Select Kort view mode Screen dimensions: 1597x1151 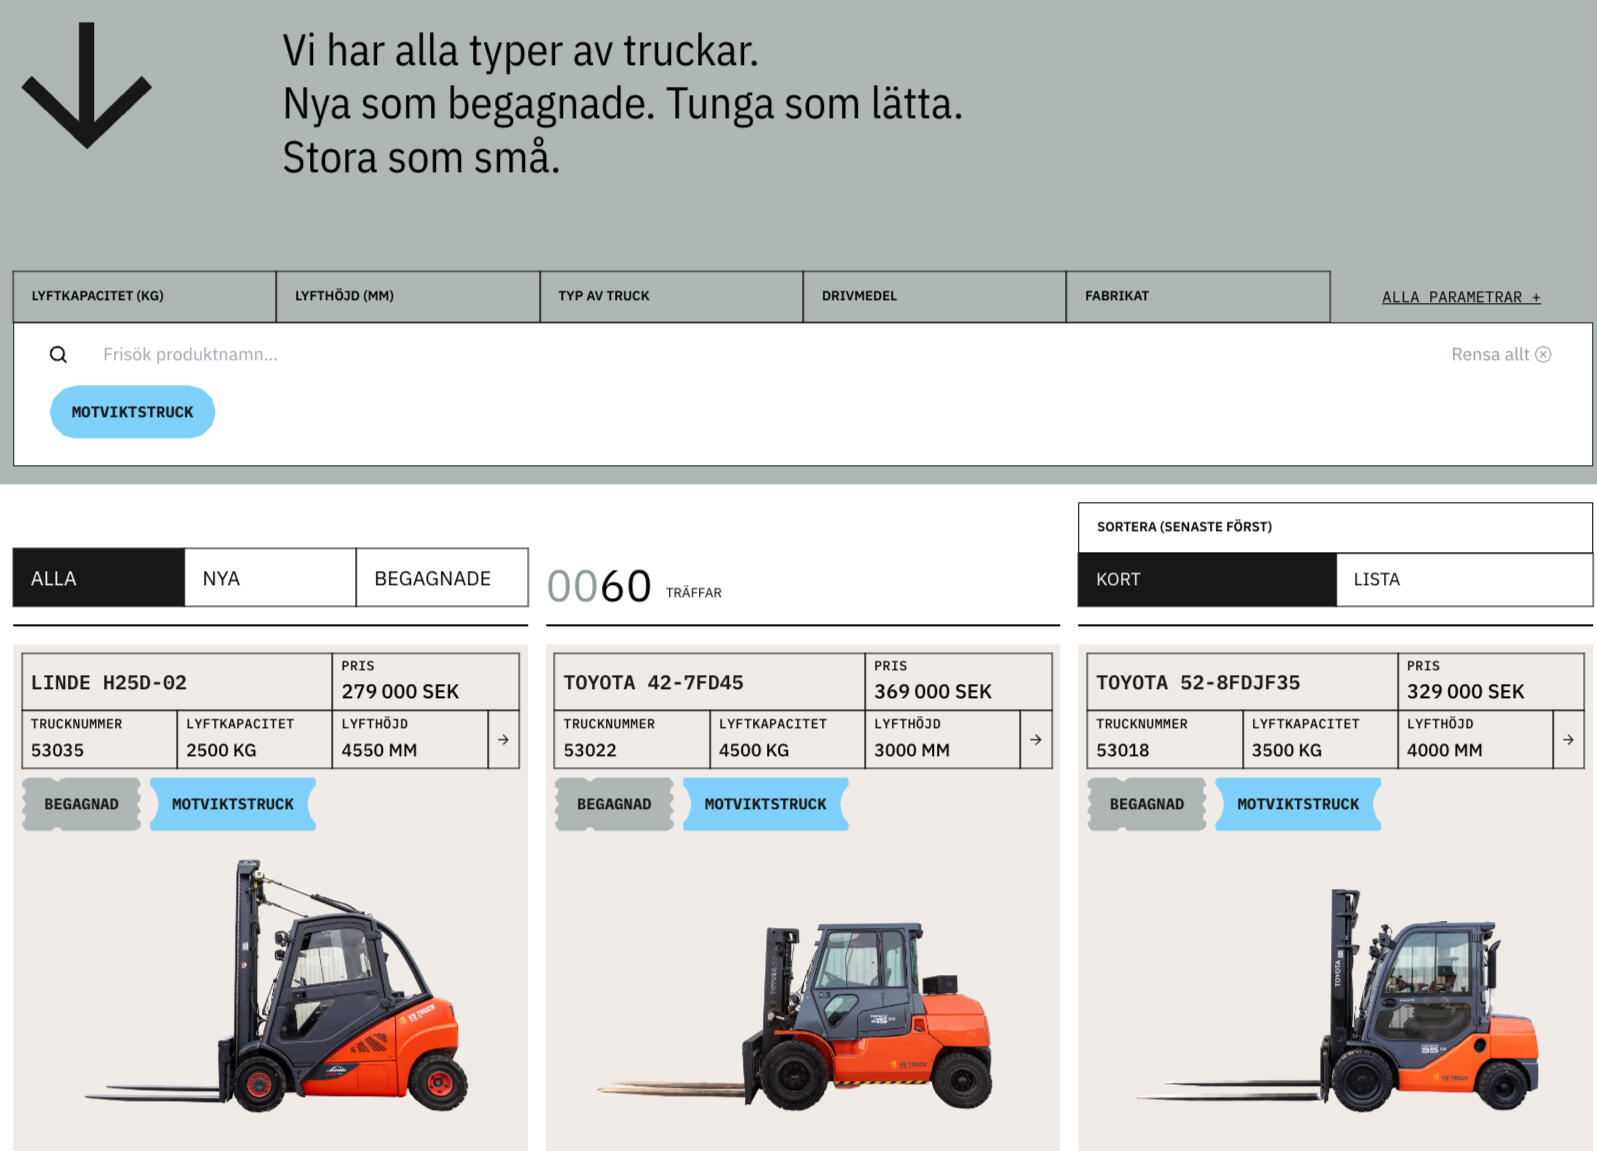(1206, 579)
